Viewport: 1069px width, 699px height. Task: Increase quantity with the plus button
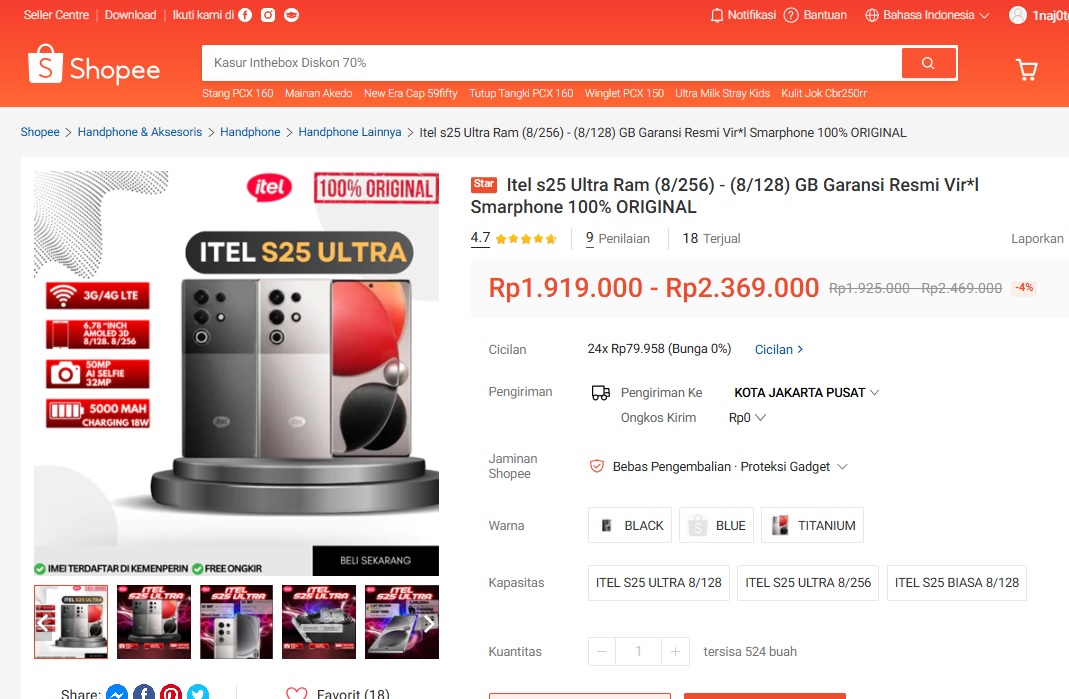pyautogui.click(x=675, y=651)
